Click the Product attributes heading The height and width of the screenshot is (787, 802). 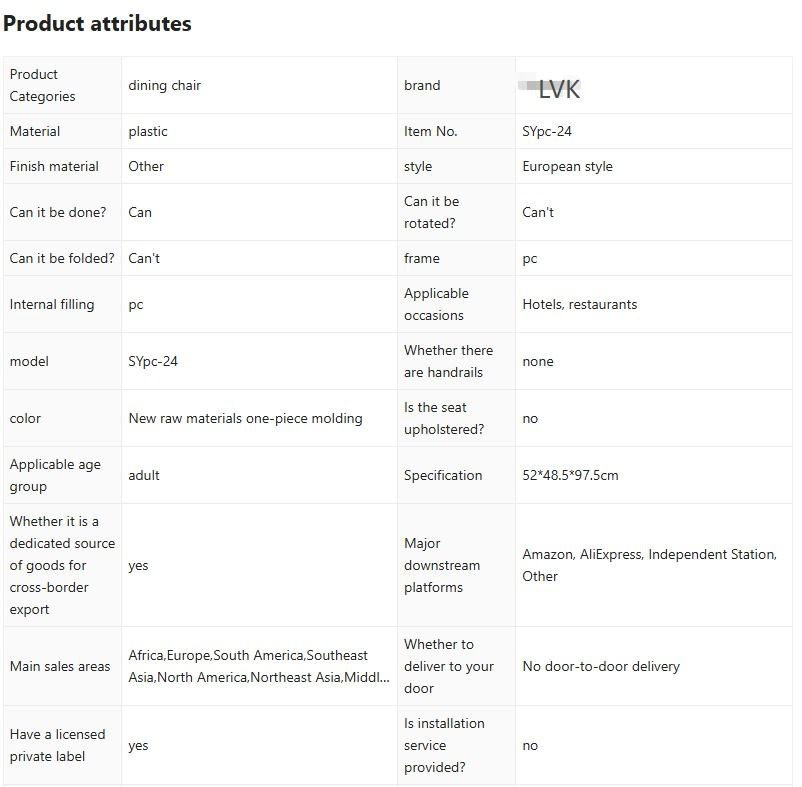pos(97,24)
